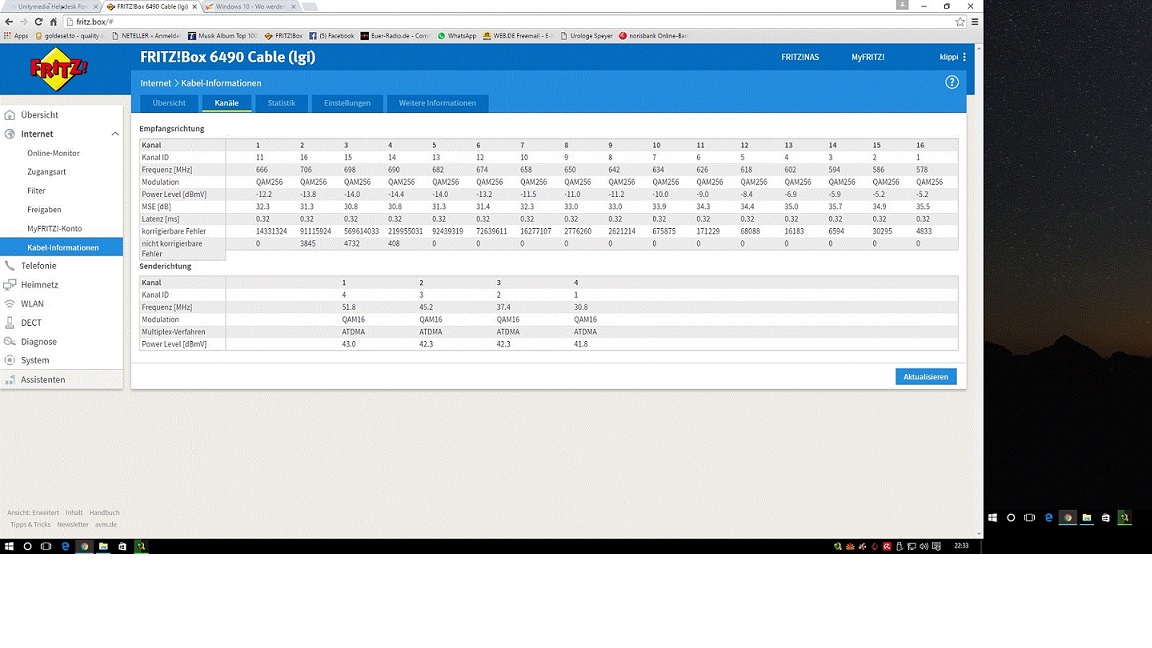The image size is (1152, 648).
Task: Click the FRITZ! logo in header
Action: (59, 70)
